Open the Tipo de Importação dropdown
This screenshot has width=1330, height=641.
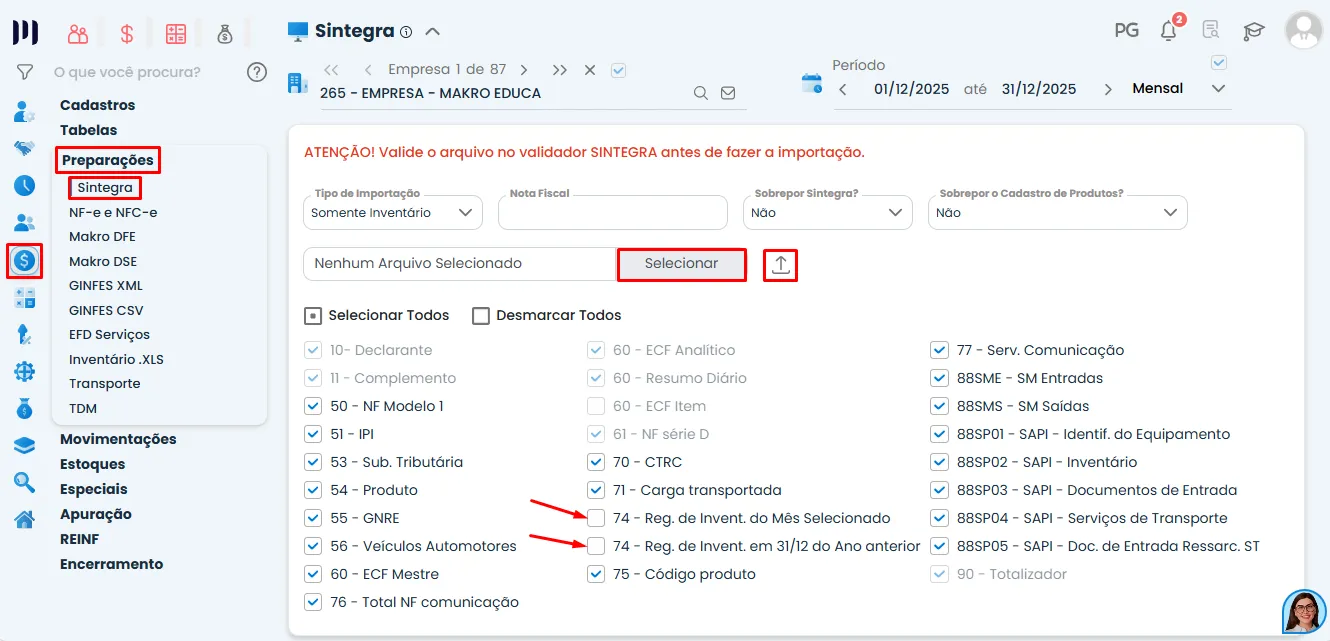pos(392,212)
